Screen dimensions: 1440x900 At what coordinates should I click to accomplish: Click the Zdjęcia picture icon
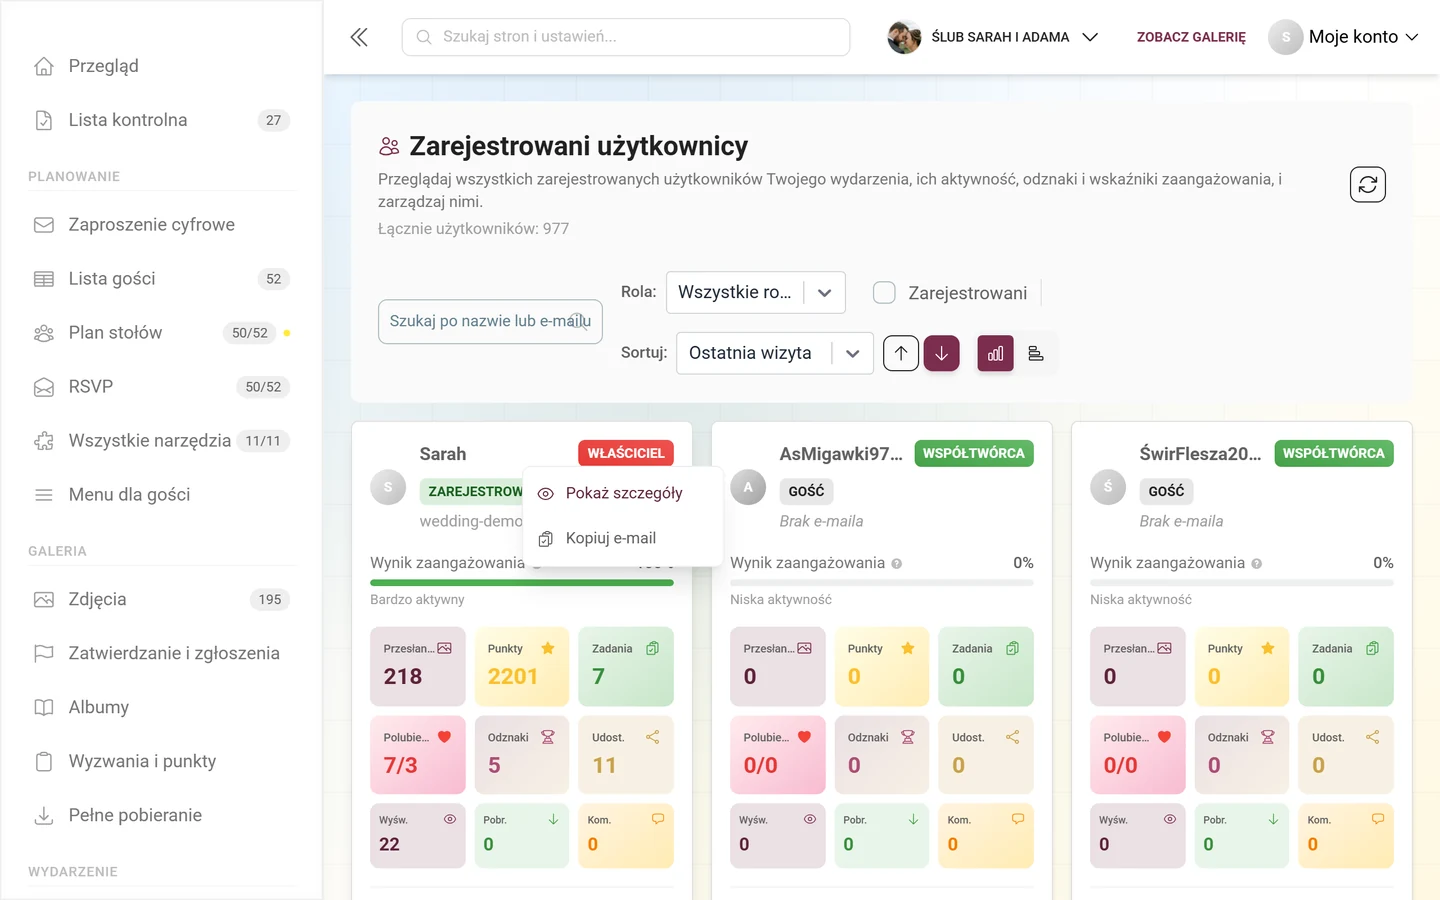point(44,600)
